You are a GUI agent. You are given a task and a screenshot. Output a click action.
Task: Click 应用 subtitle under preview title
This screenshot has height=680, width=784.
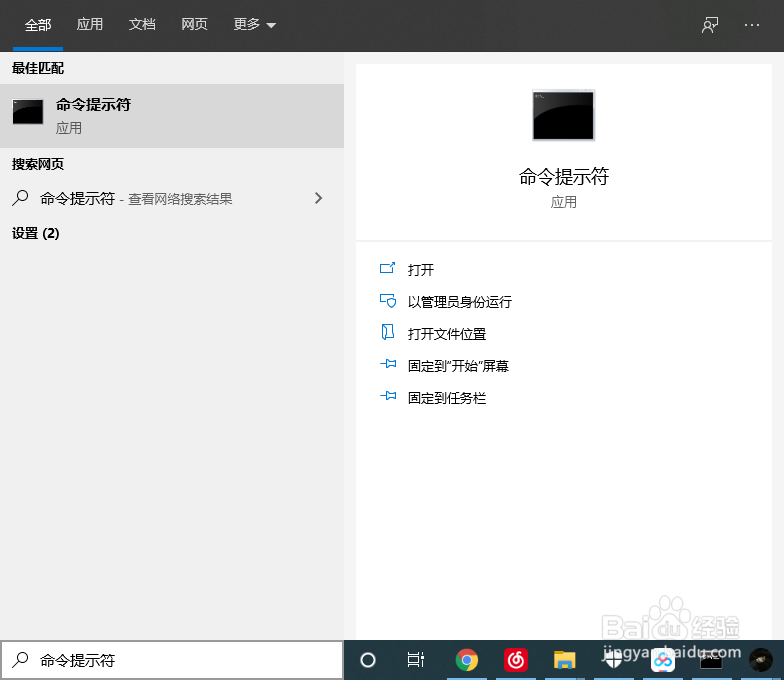[x=564, y=202]
